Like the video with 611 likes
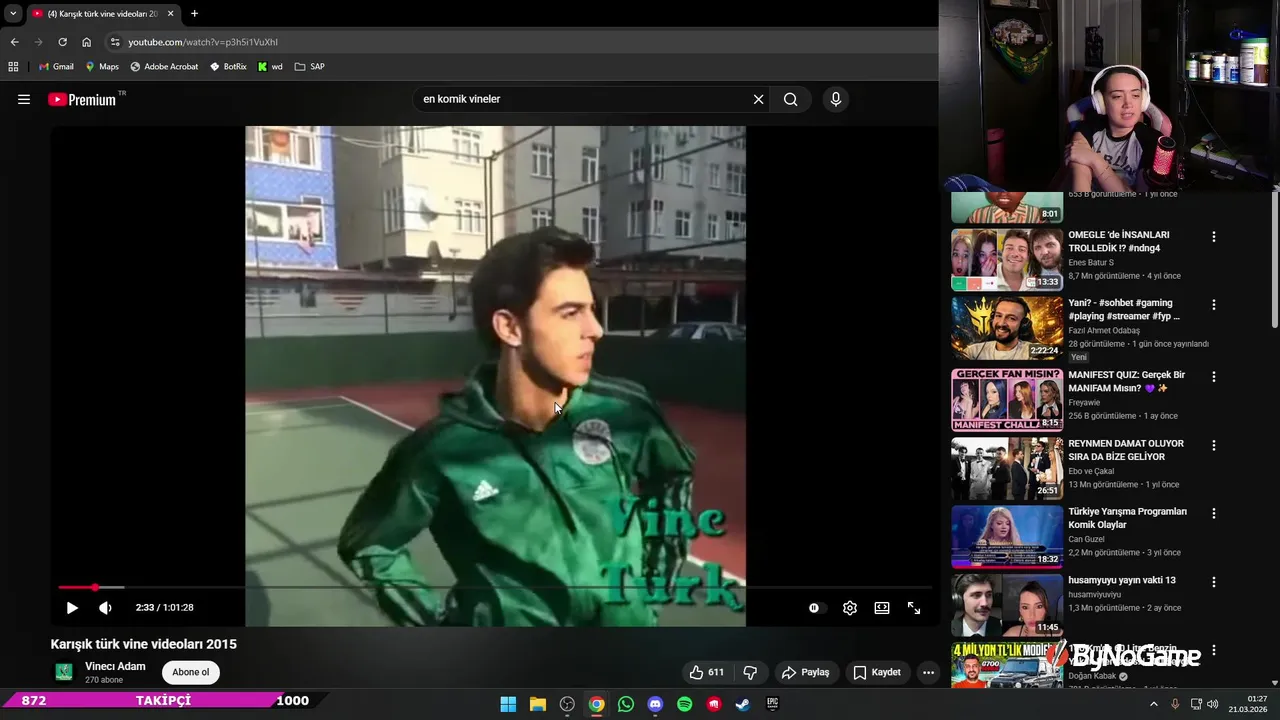The image size is (1280, 720). [x=706, y=672]
